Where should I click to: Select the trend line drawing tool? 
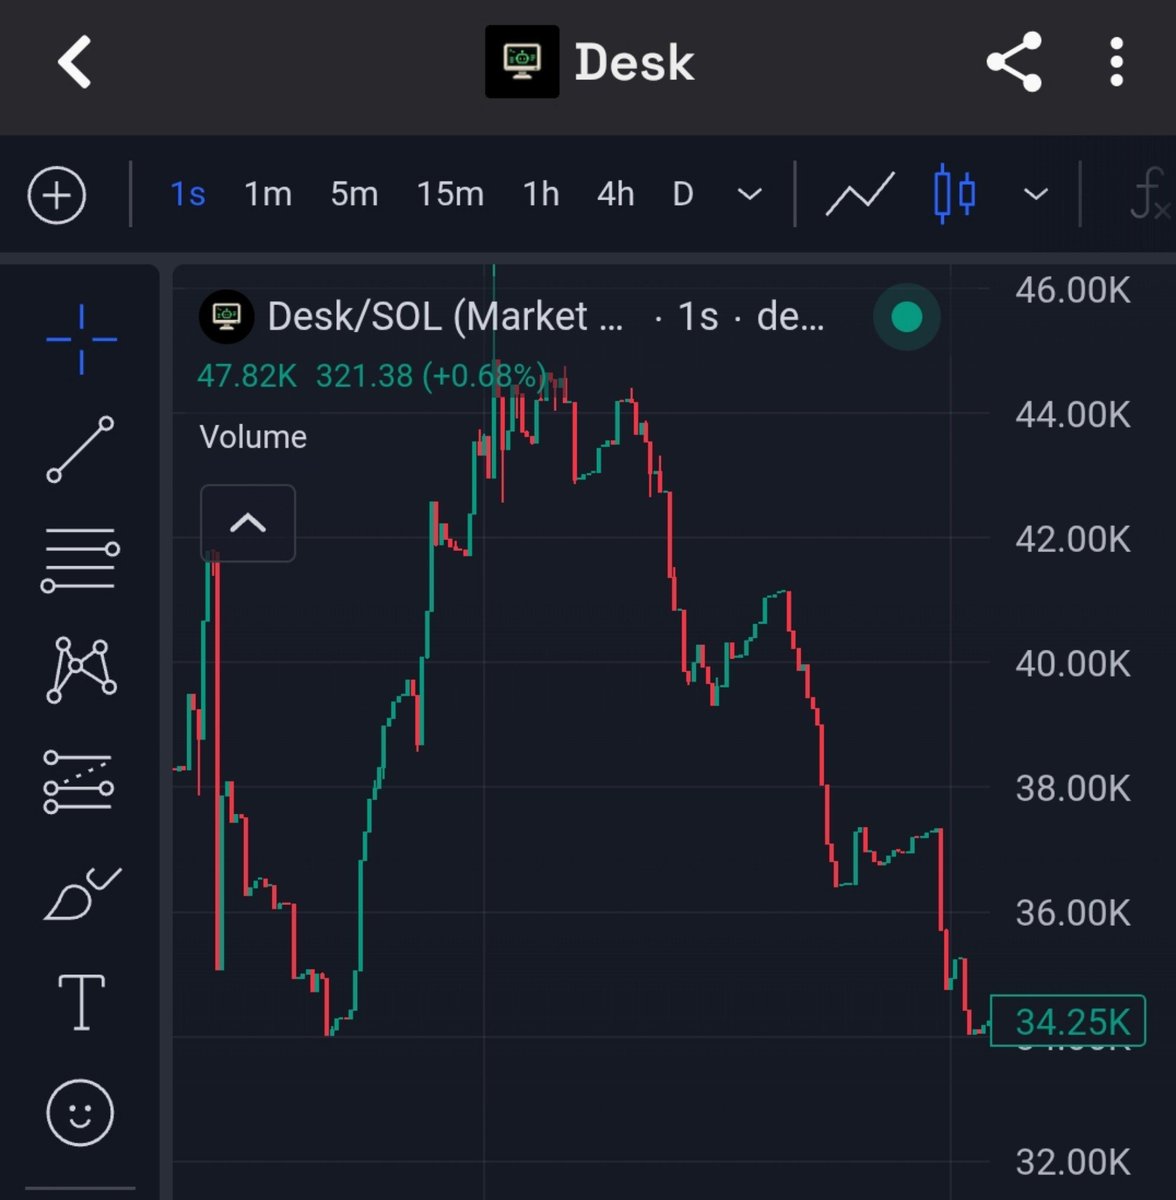pos(80,449)
